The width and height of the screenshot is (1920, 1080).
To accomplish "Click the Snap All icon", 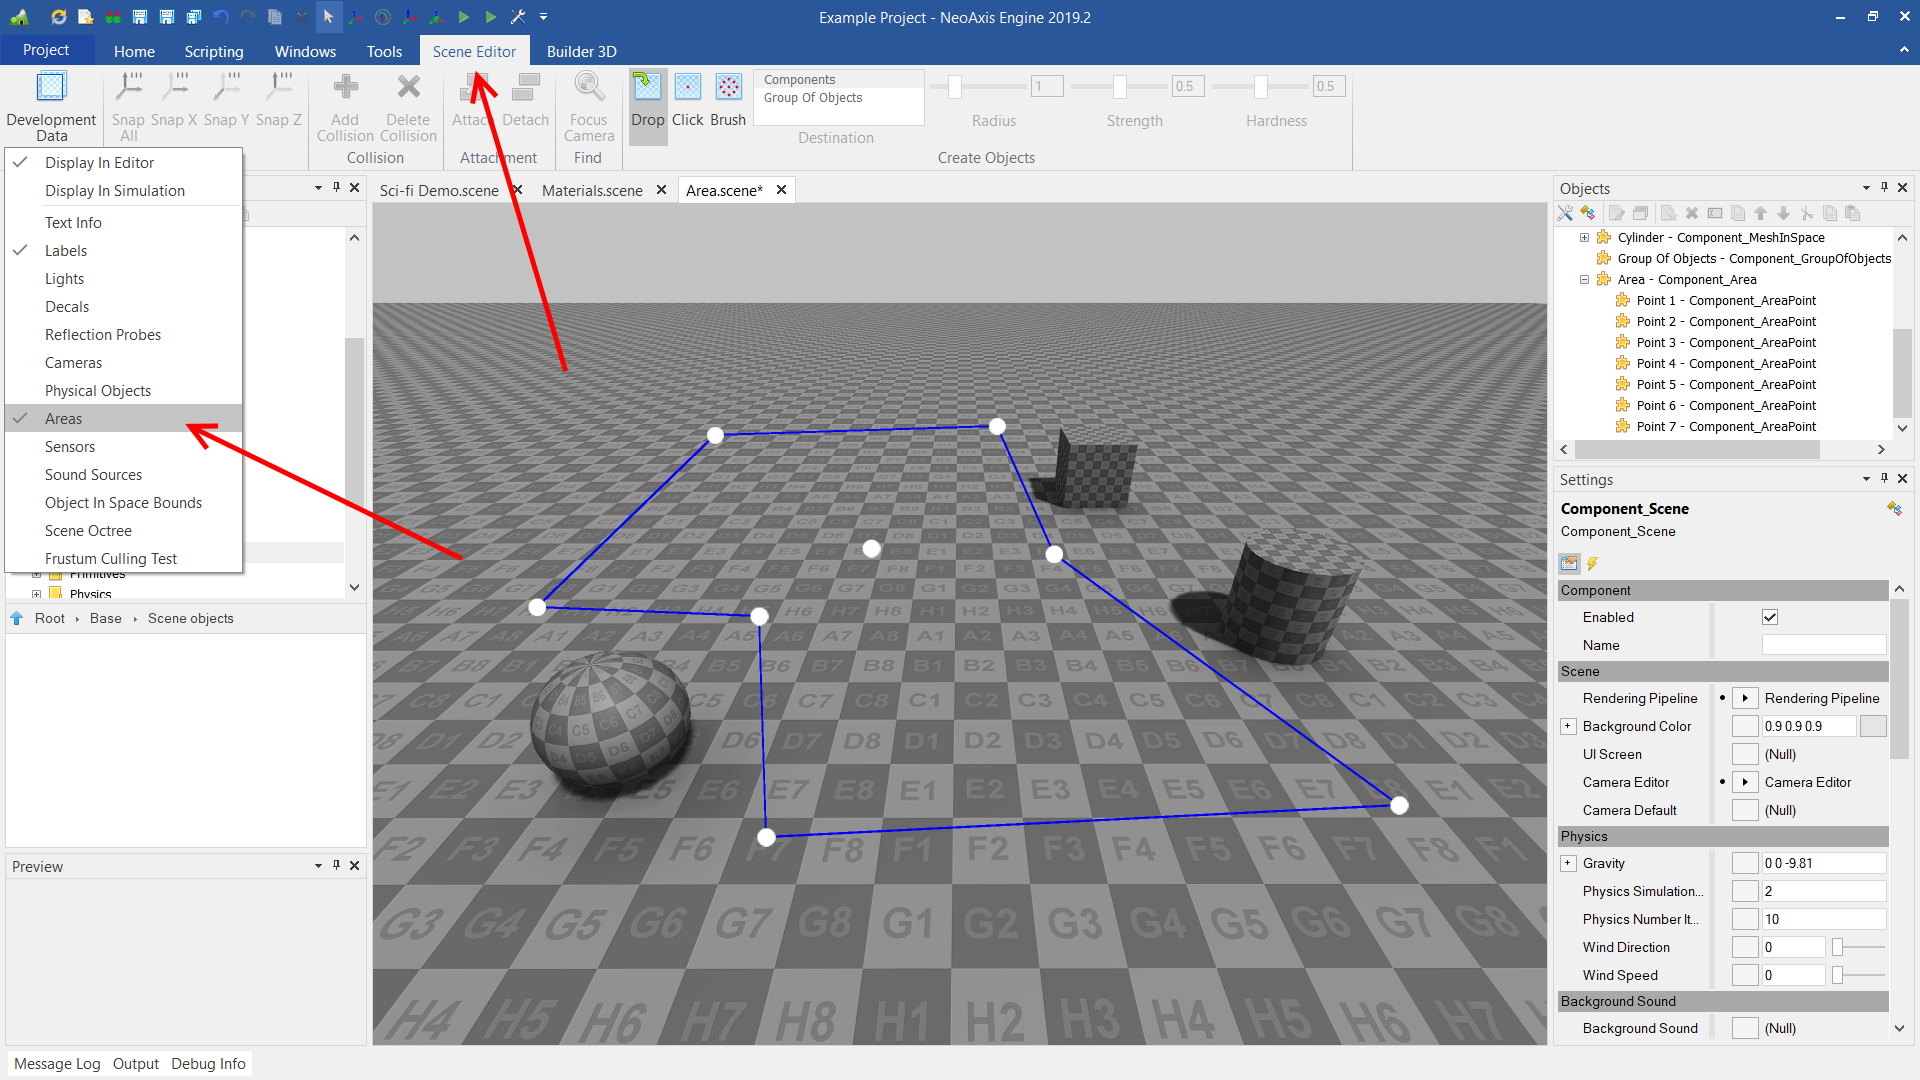I will click(x=128, y=88).
